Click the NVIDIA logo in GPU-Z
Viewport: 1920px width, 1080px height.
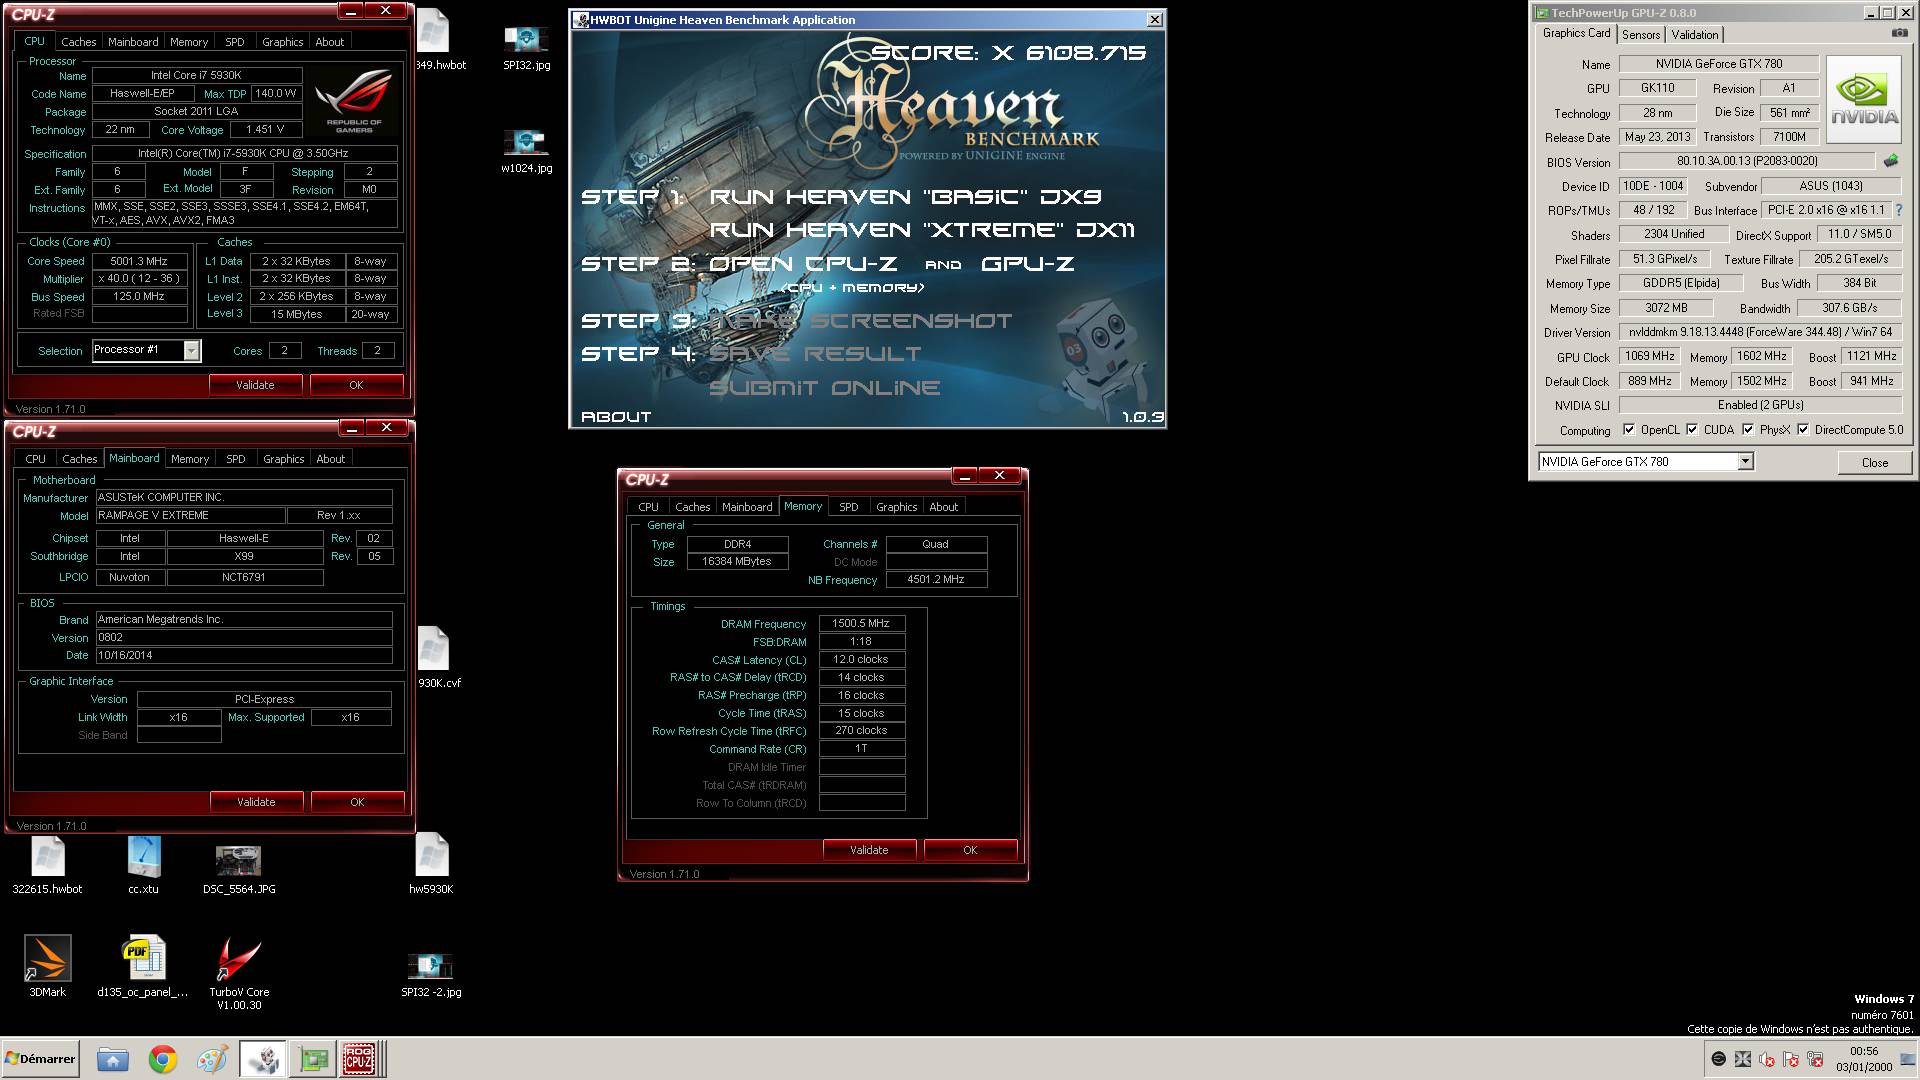[x=1864, y=99]
